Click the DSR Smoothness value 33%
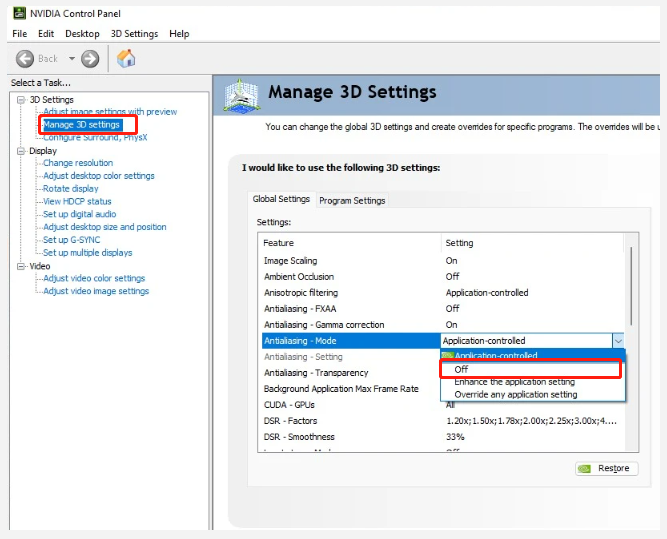 455,437
